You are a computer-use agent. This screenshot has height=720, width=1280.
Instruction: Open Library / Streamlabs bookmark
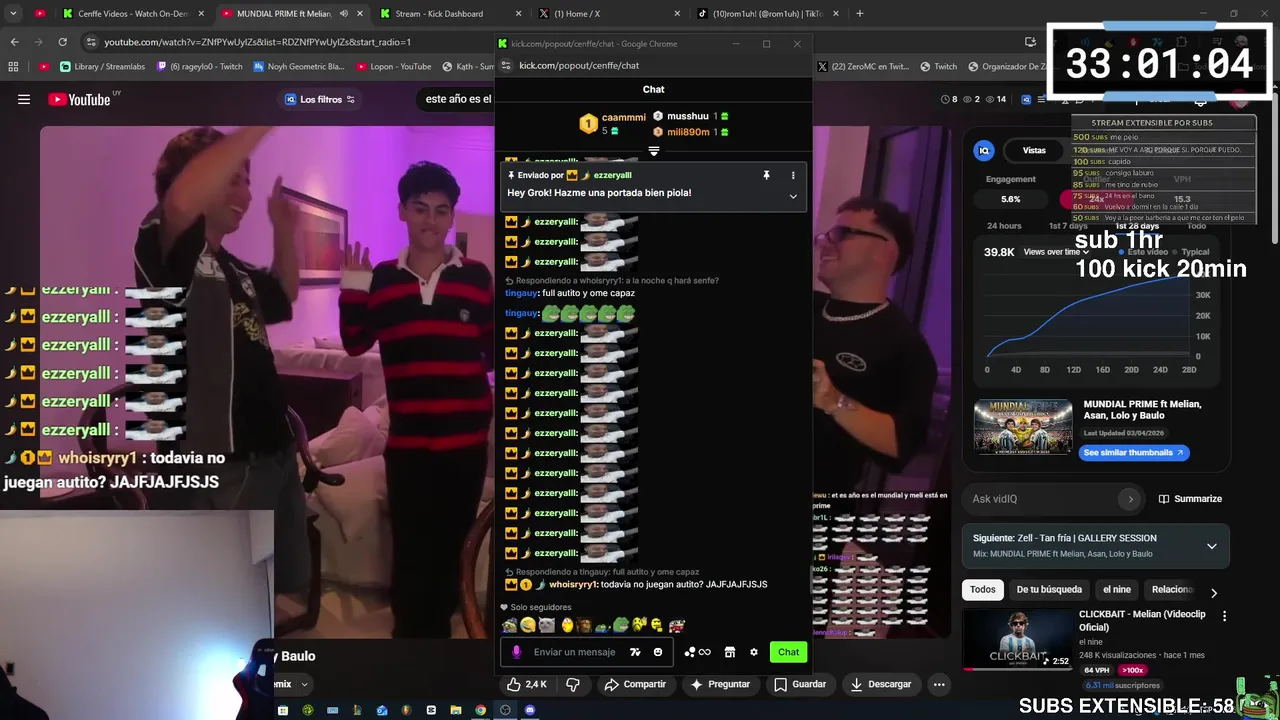pos(103,67)
